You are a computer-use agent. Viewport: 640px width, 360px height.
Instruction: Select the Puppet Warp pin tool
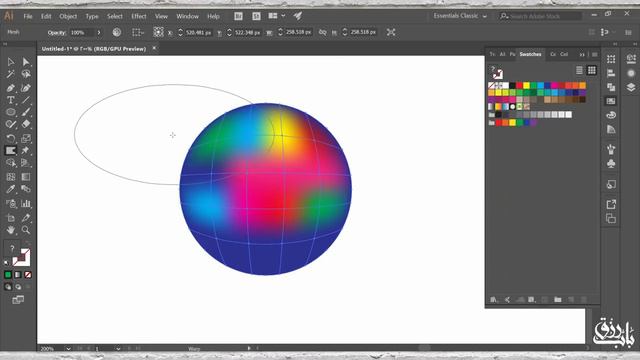click(x=26, y=151)
